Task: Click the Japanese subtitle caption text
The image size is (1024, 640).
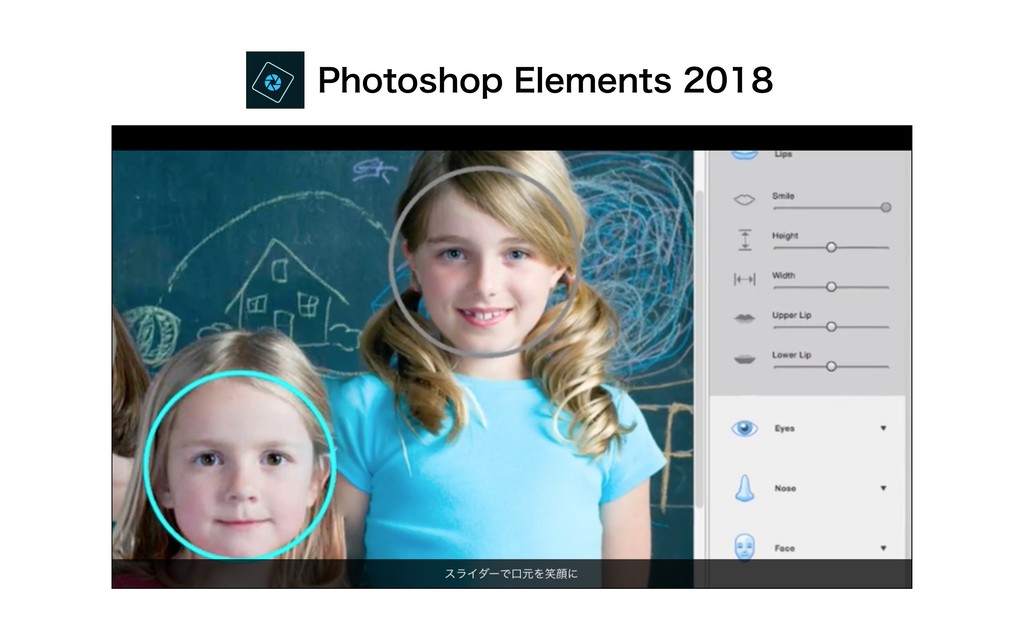Action: point(511,574)
